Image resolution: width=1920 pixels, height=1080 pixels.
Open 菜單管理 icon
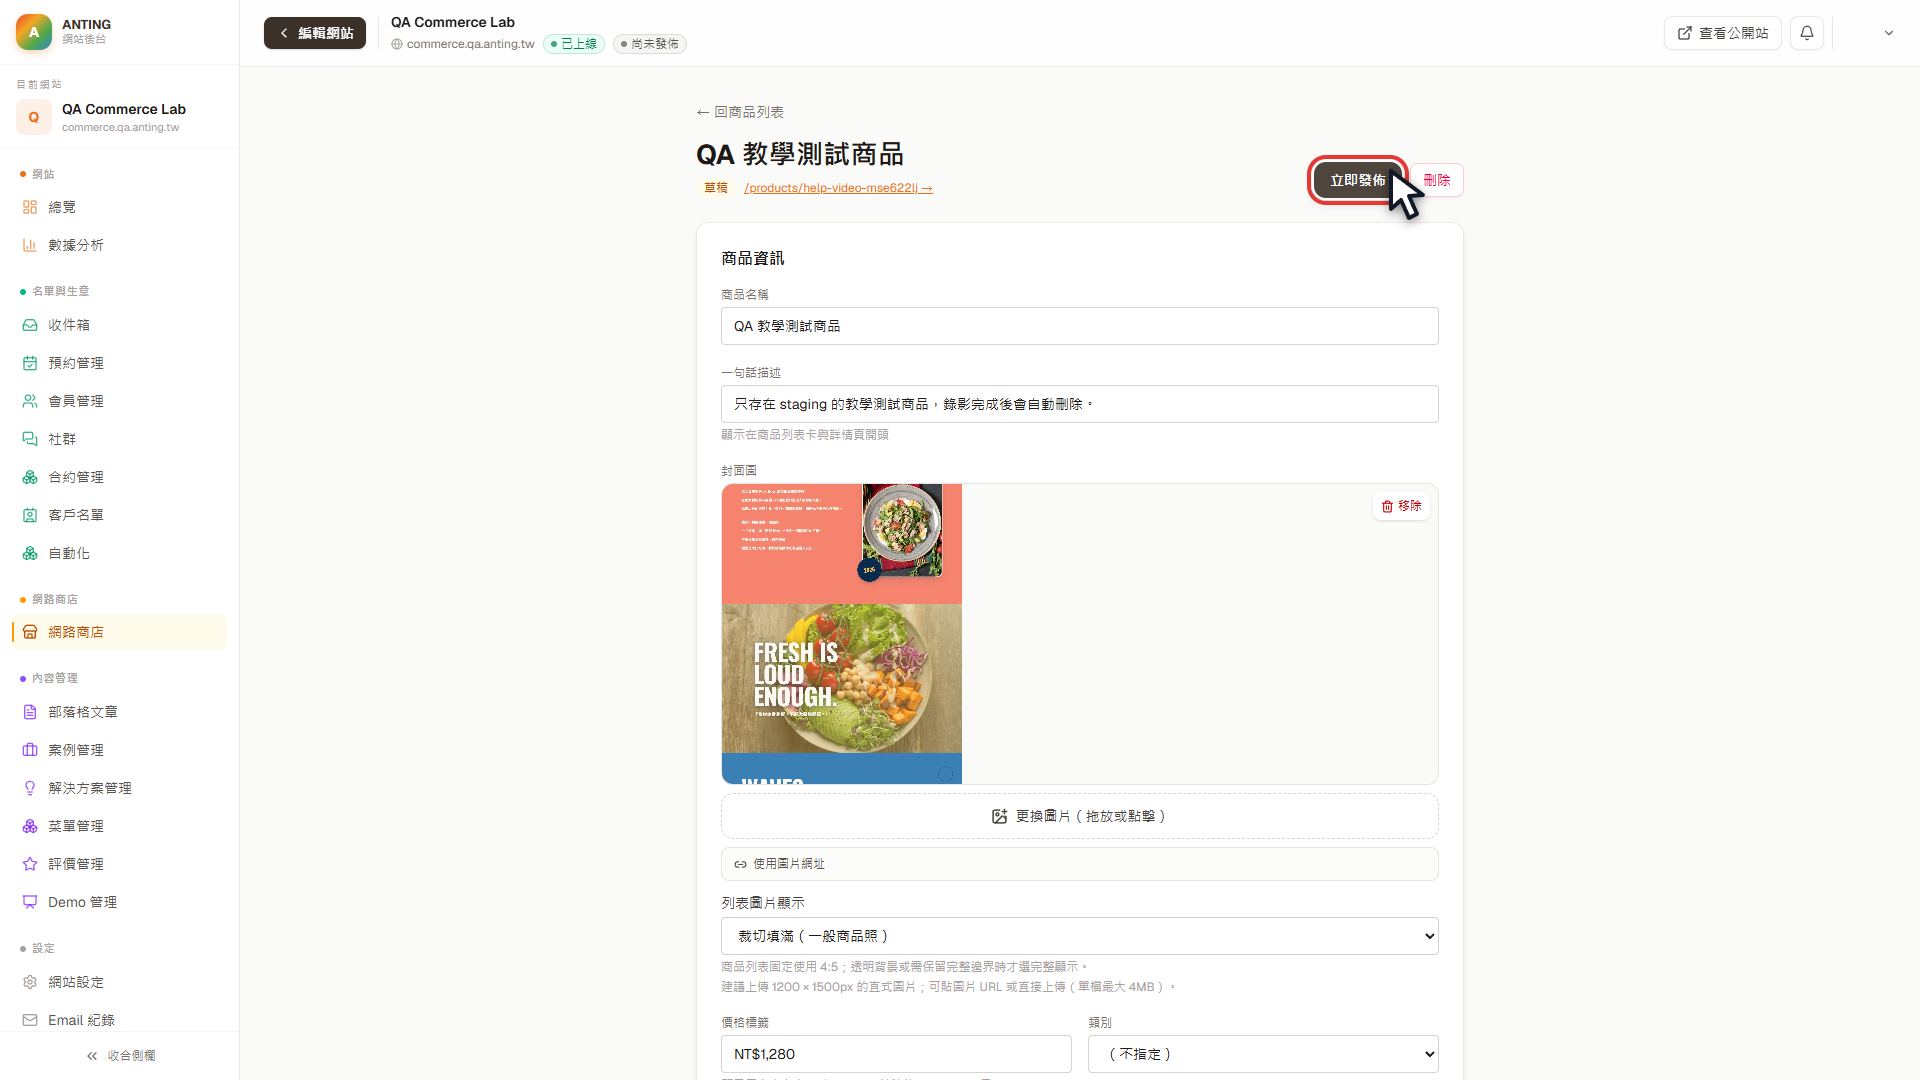point(30,826)
